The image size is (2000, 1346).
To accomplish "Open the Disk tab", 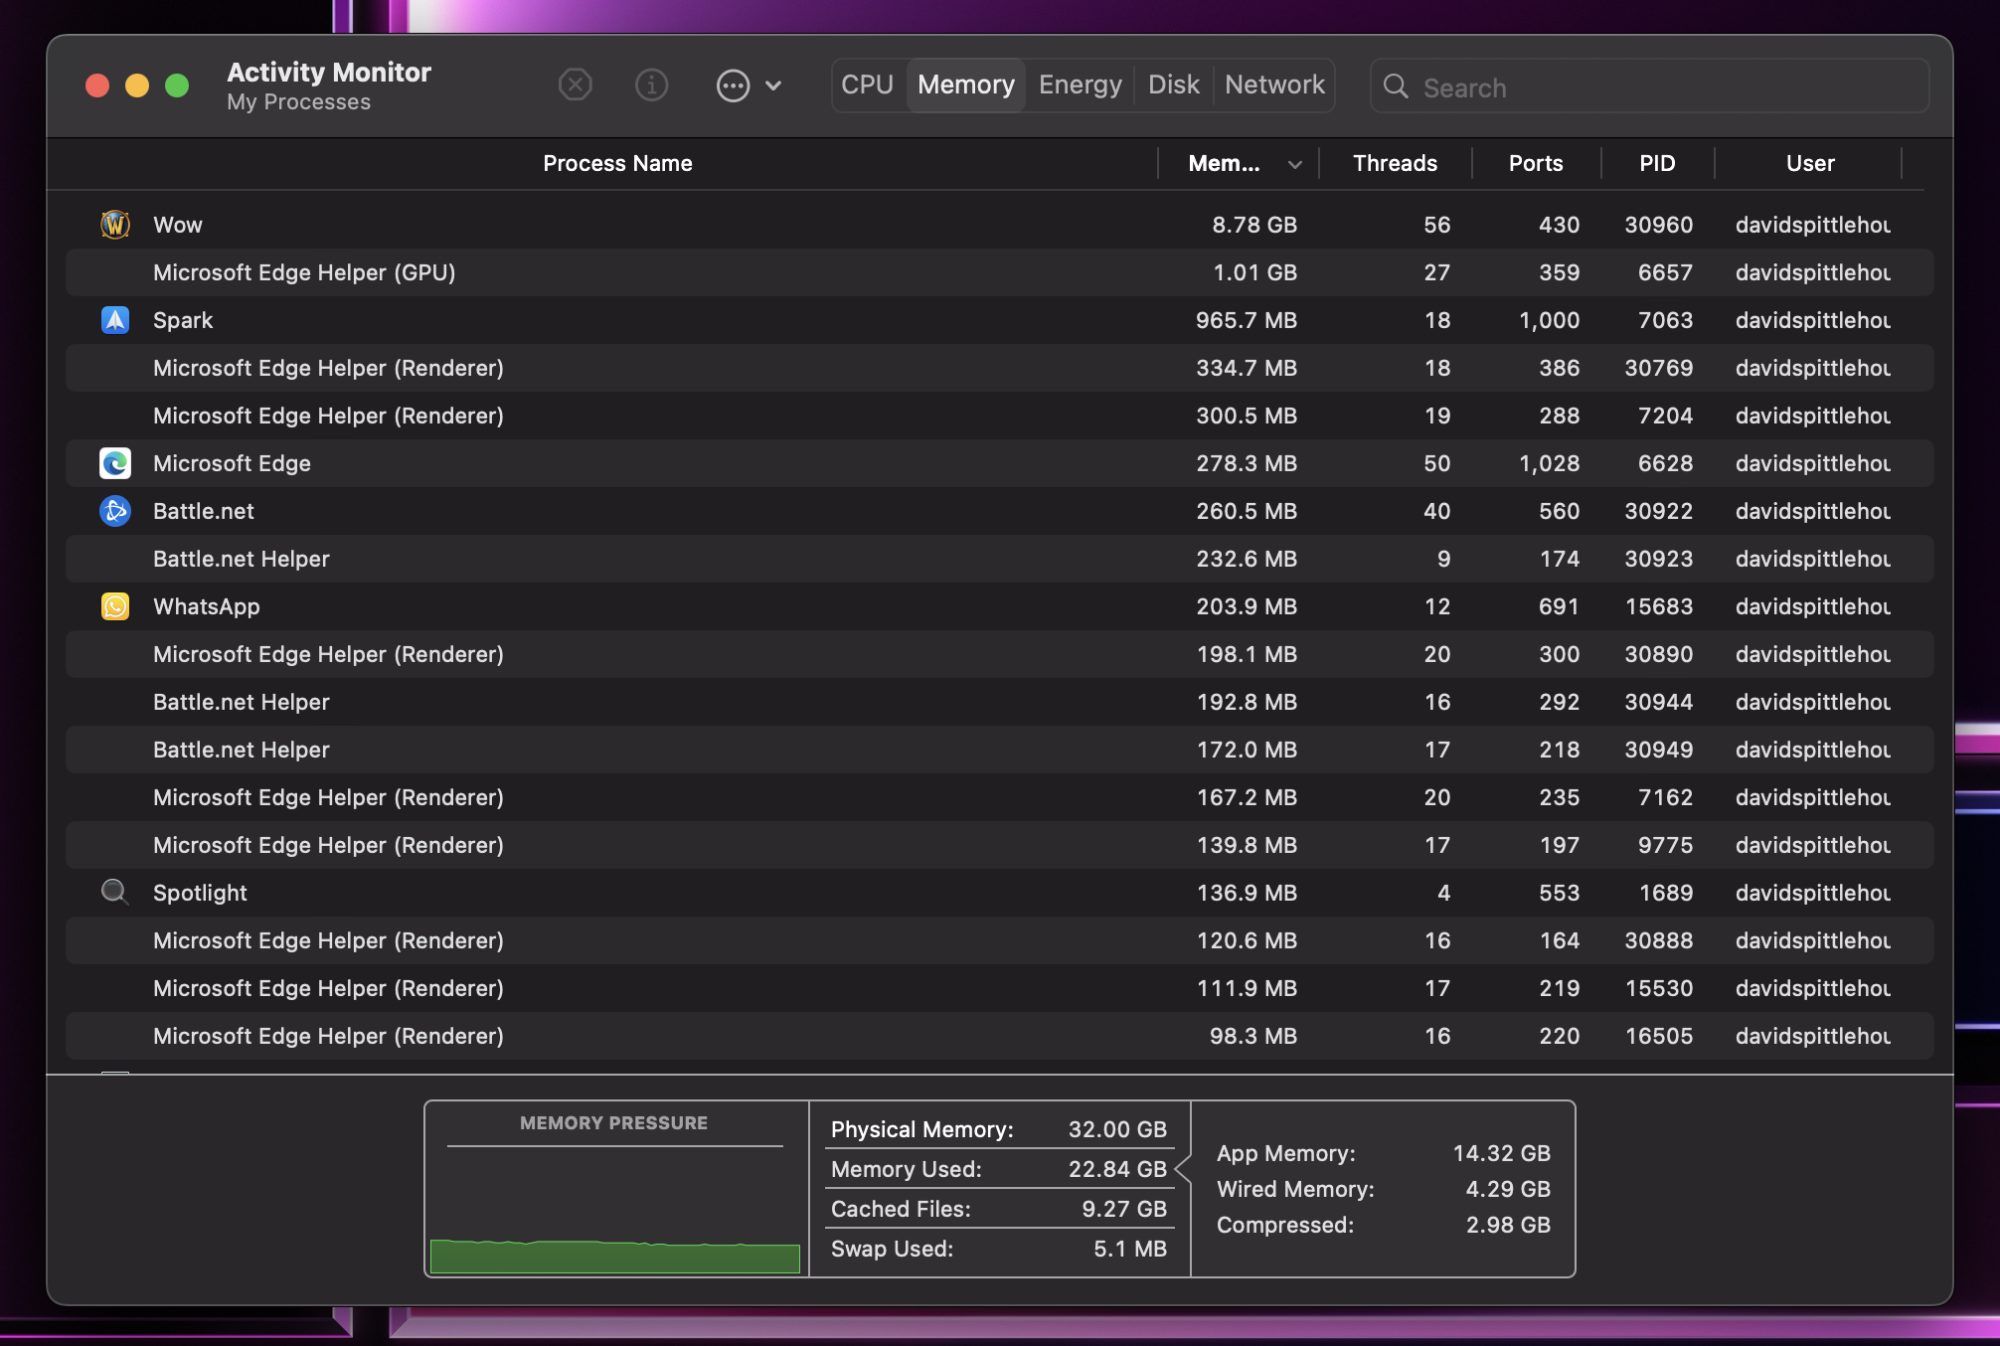I will point(1173,85).
